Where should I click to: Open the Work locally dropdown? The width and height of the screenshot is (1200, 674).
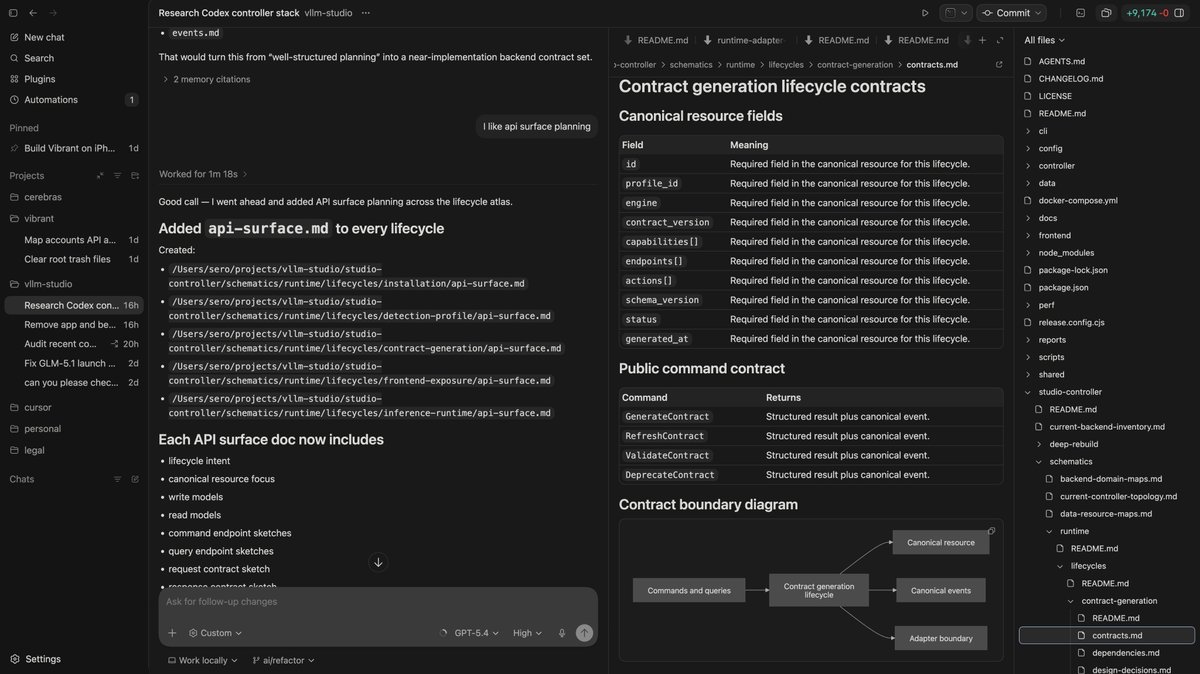(x=202, y=660)
